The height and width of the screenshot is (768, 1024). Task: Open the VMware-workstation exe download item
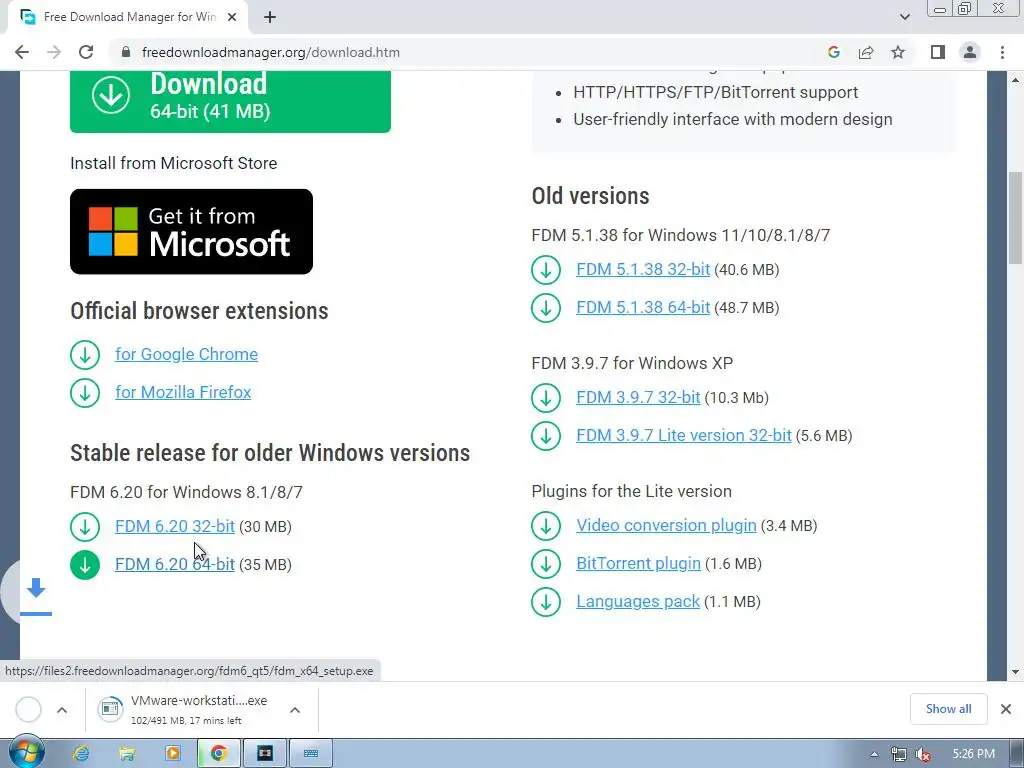point(189,709)
